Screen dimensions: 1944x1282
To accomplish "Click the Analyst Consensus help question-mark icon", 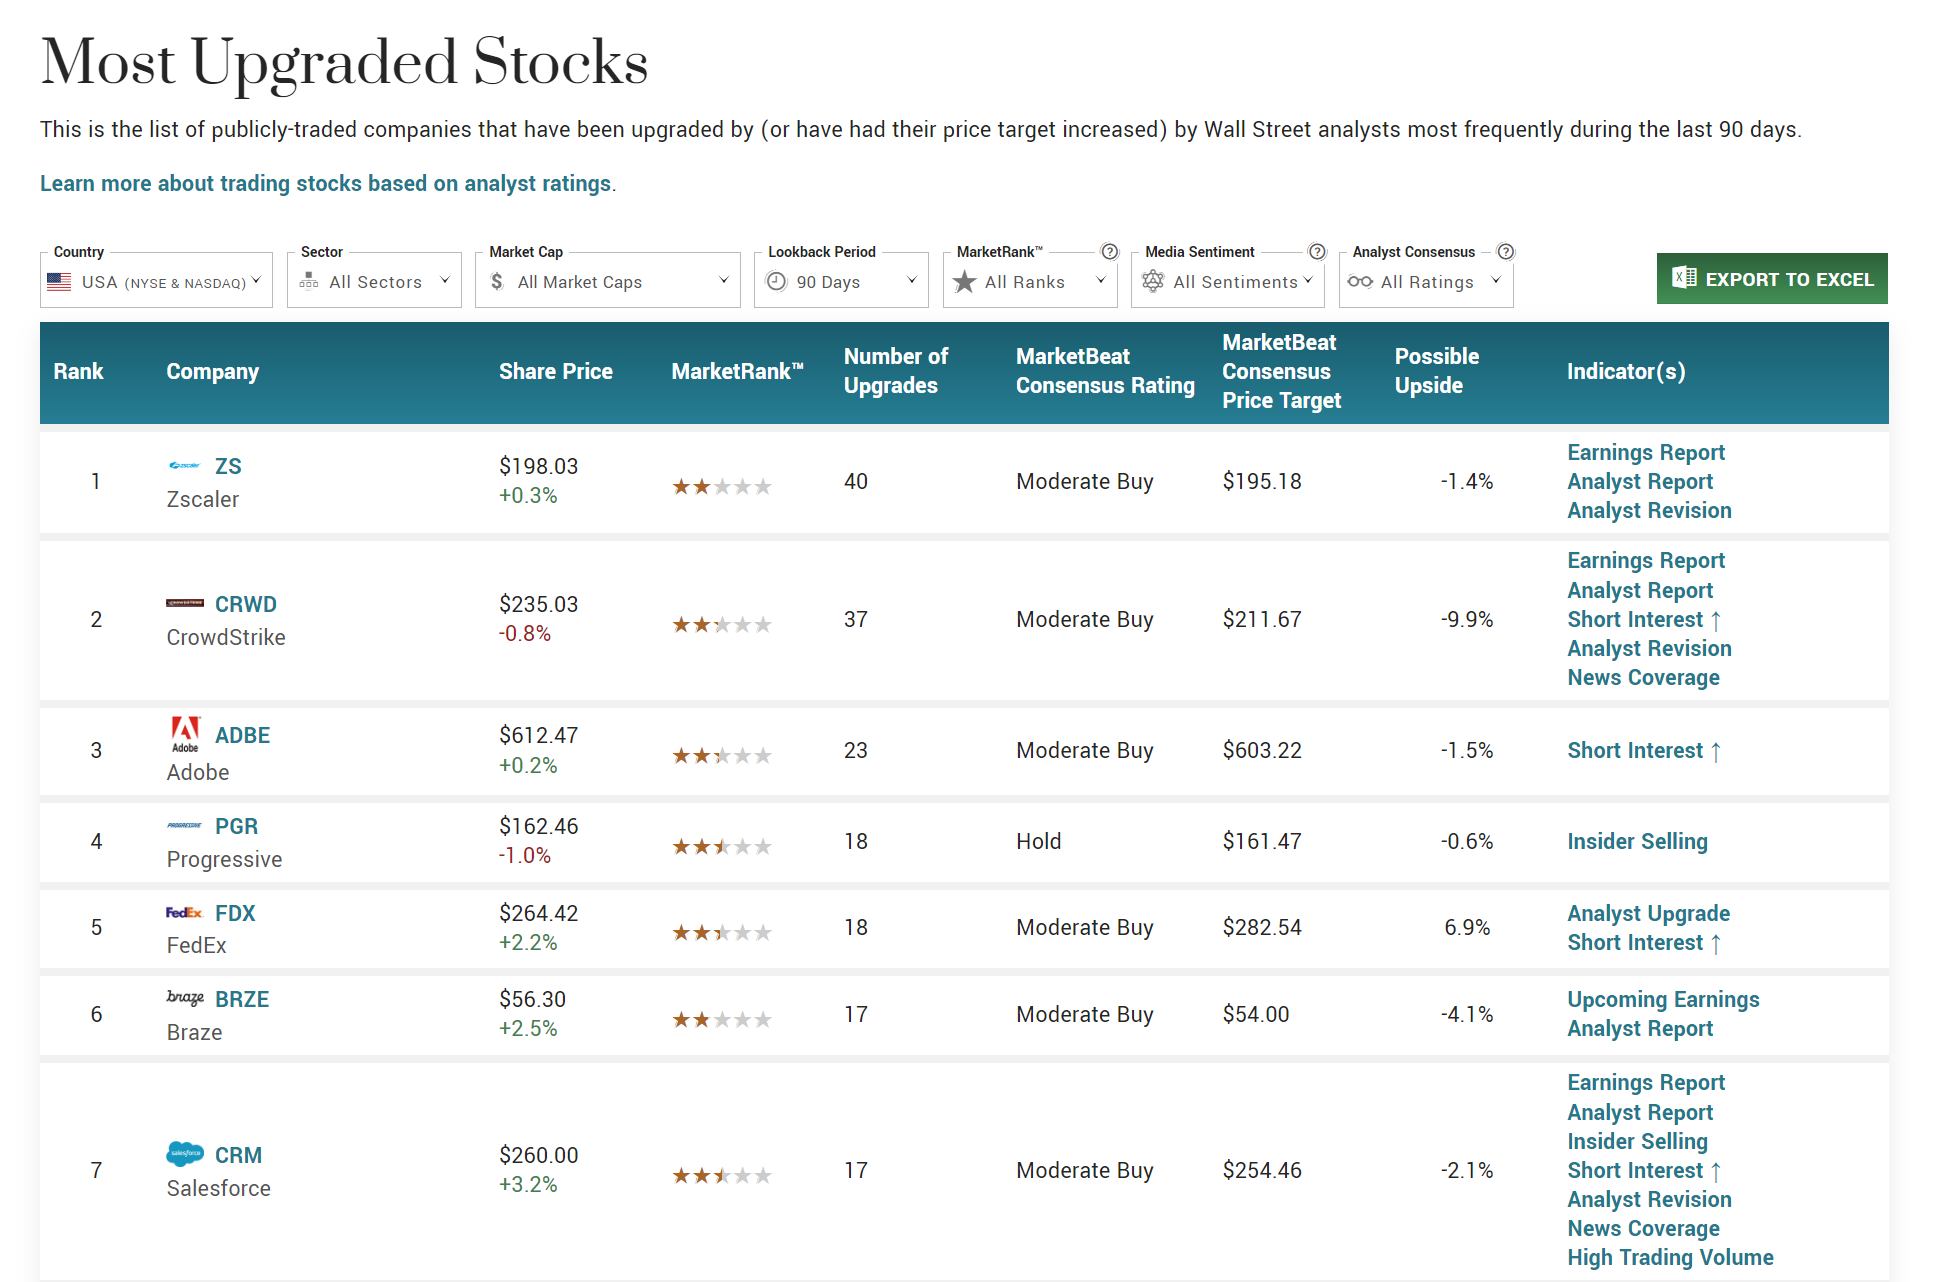I will [1506, 252].
